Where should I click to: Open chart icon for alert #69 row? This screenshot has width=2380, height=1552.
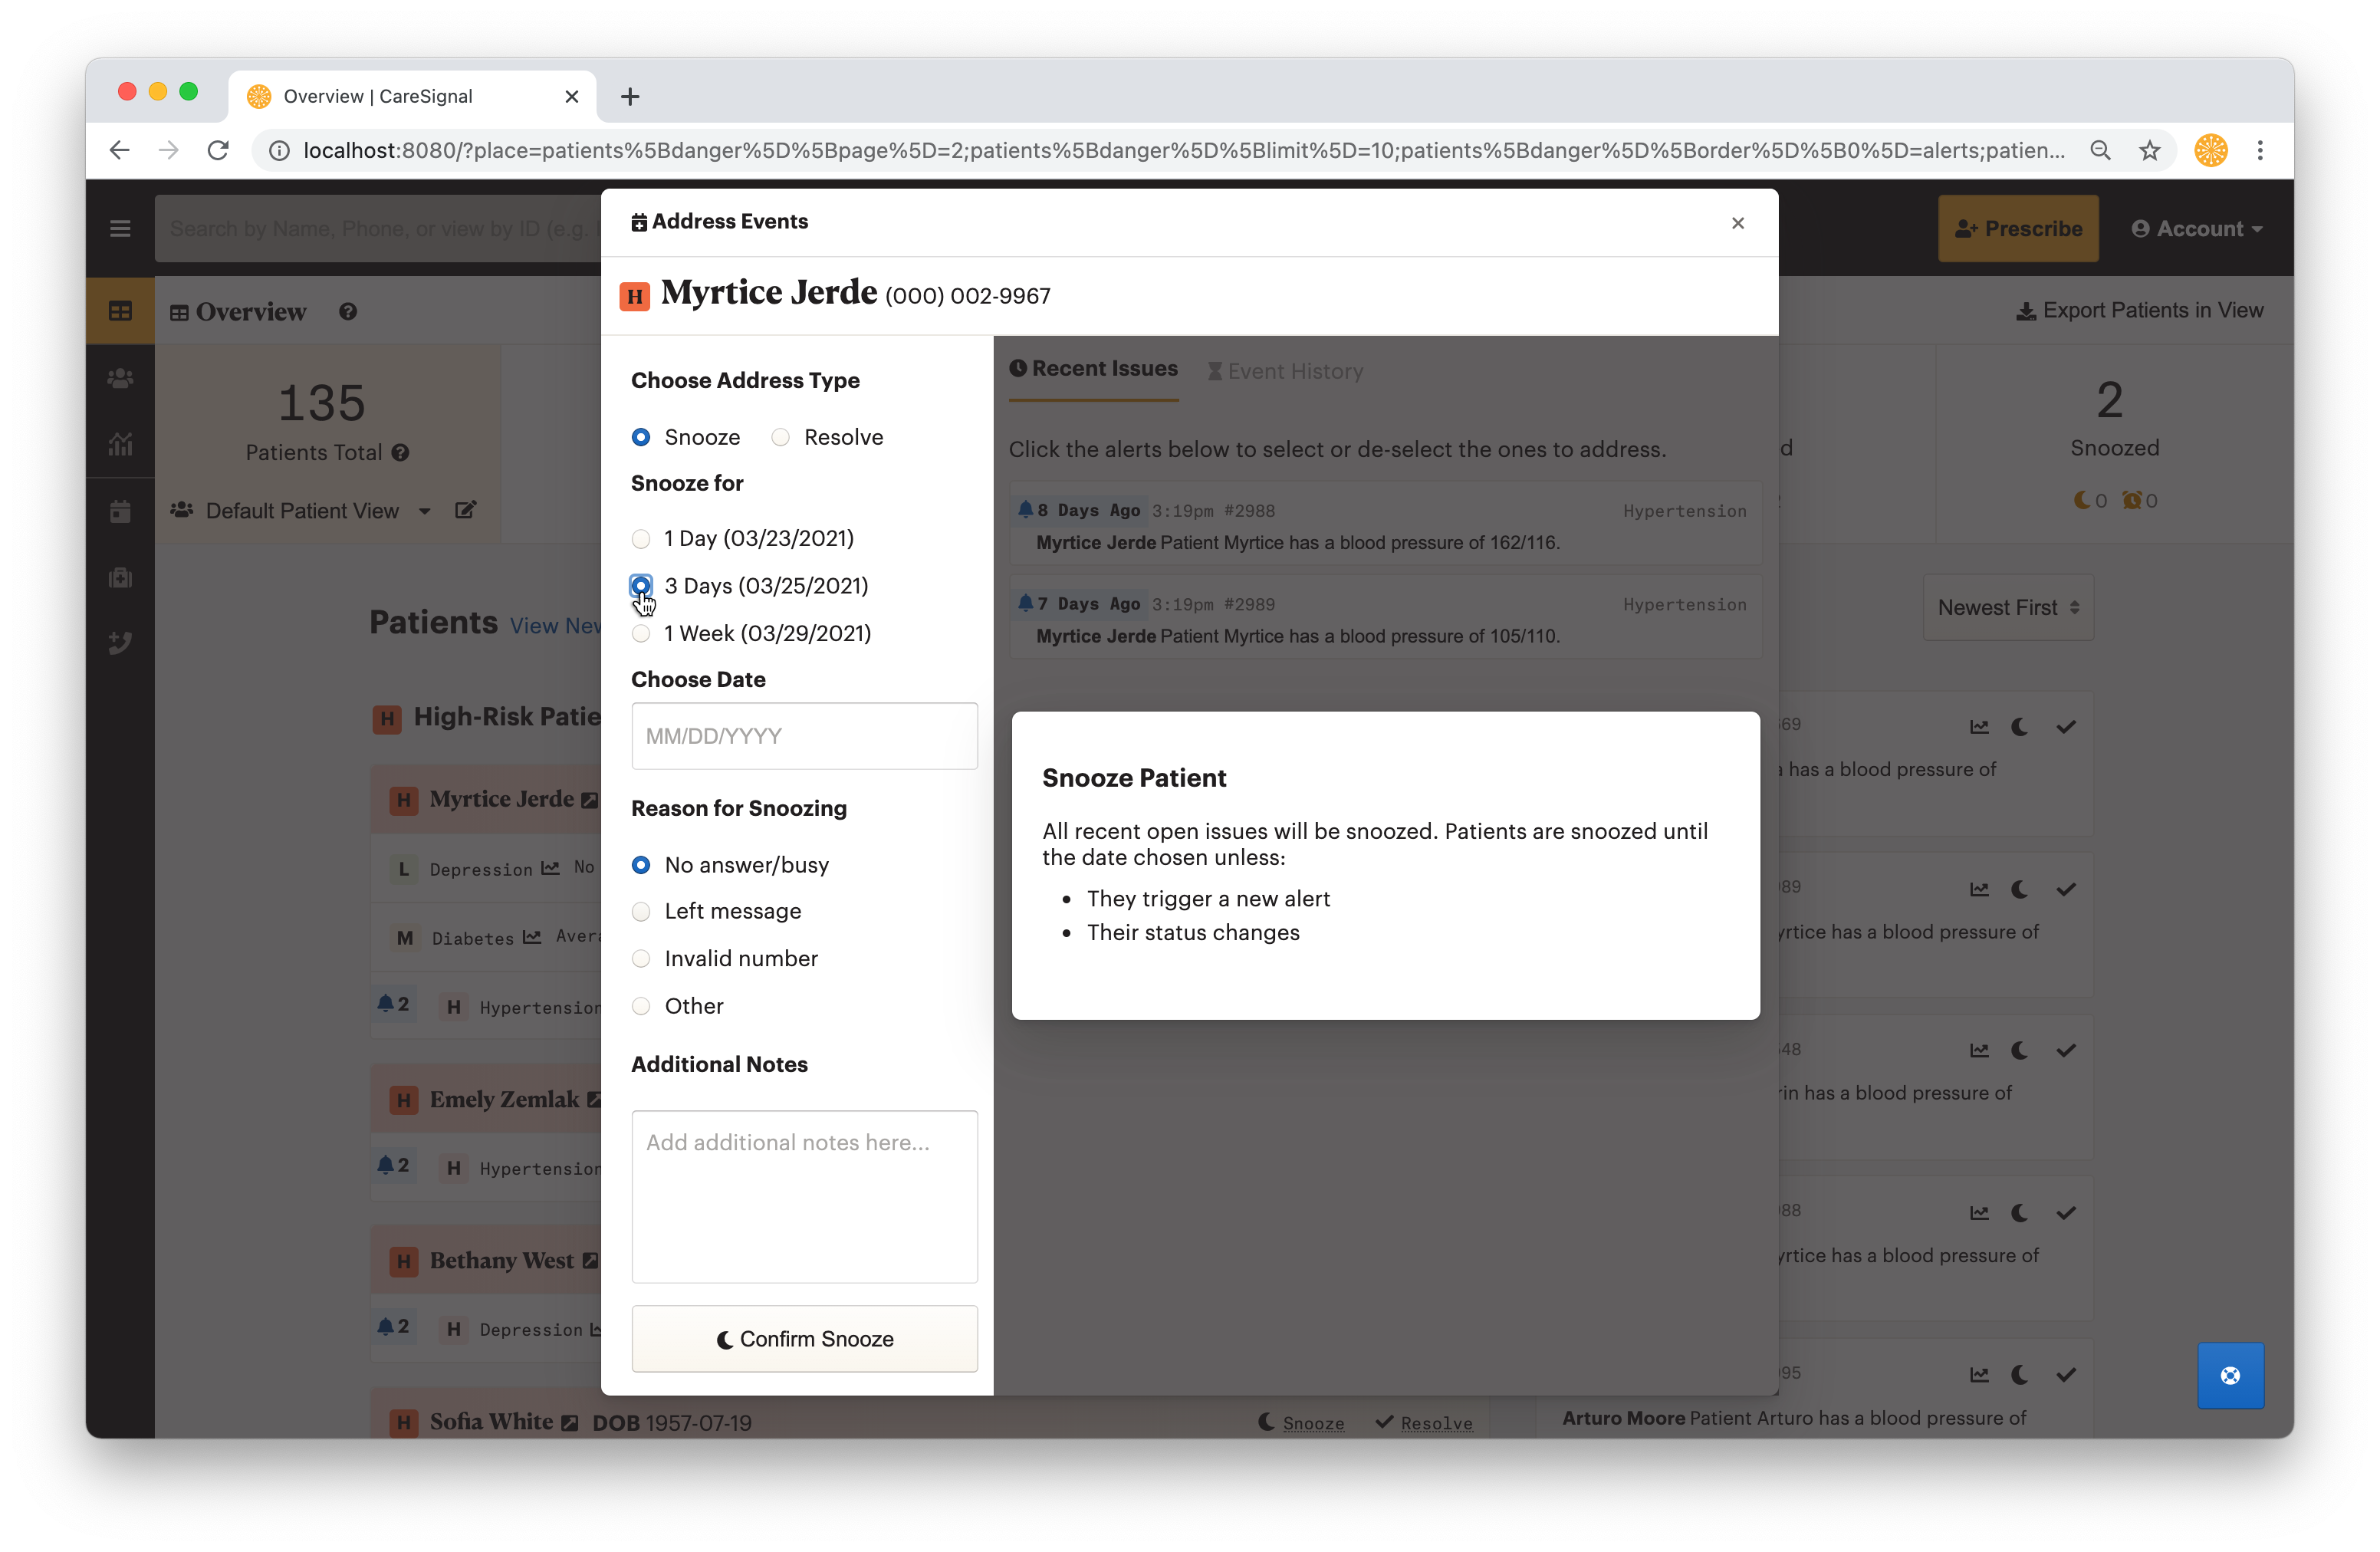(1979, 727)
